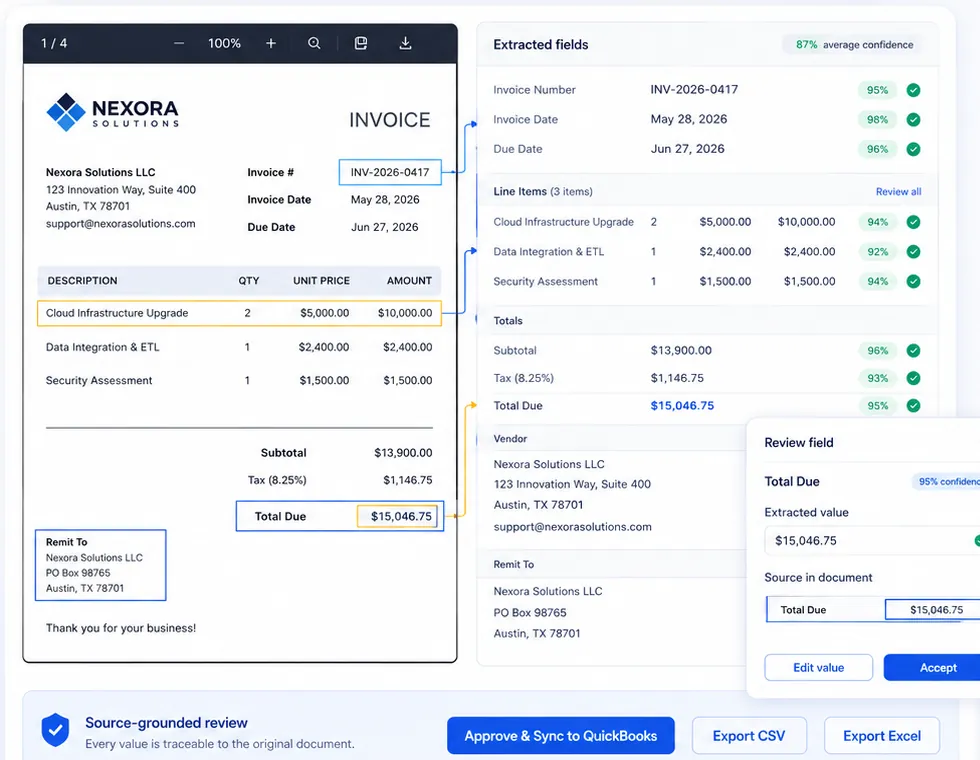
Task: Click the Remit To section header in Extracted fields
Action: 514,564
